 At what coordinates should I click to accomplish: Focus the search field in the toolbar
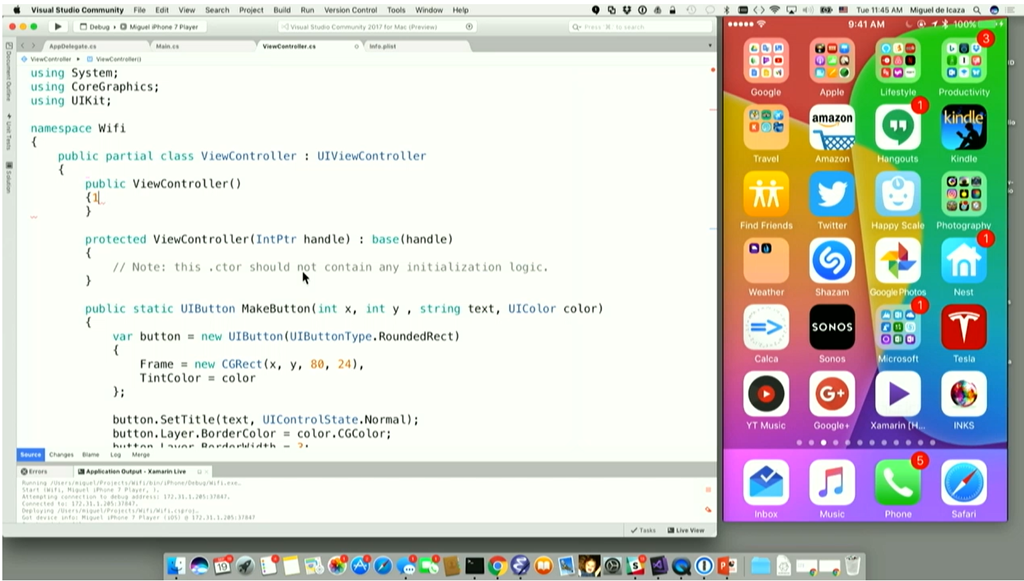[641, 27]
